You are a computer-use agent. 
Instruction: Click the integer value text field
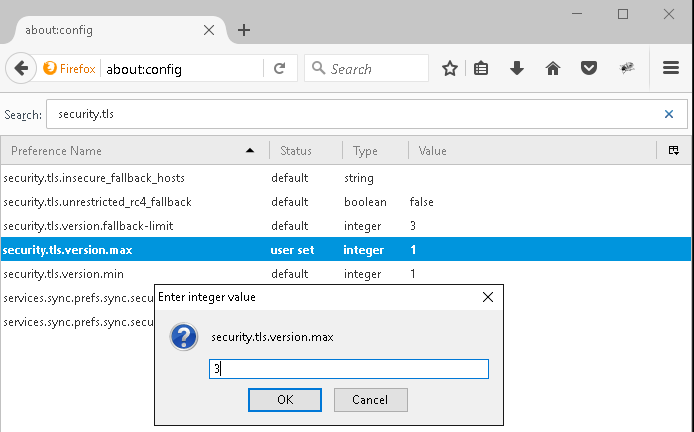pos(348,369)
